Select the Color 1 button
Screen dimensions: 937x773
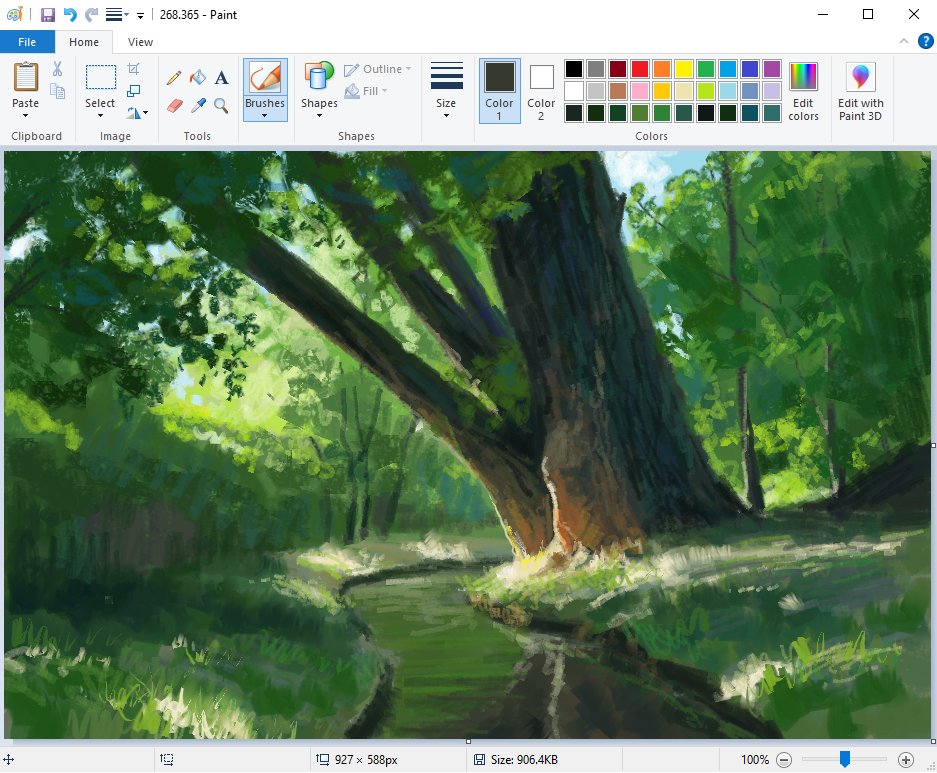(x=500, y=91)
